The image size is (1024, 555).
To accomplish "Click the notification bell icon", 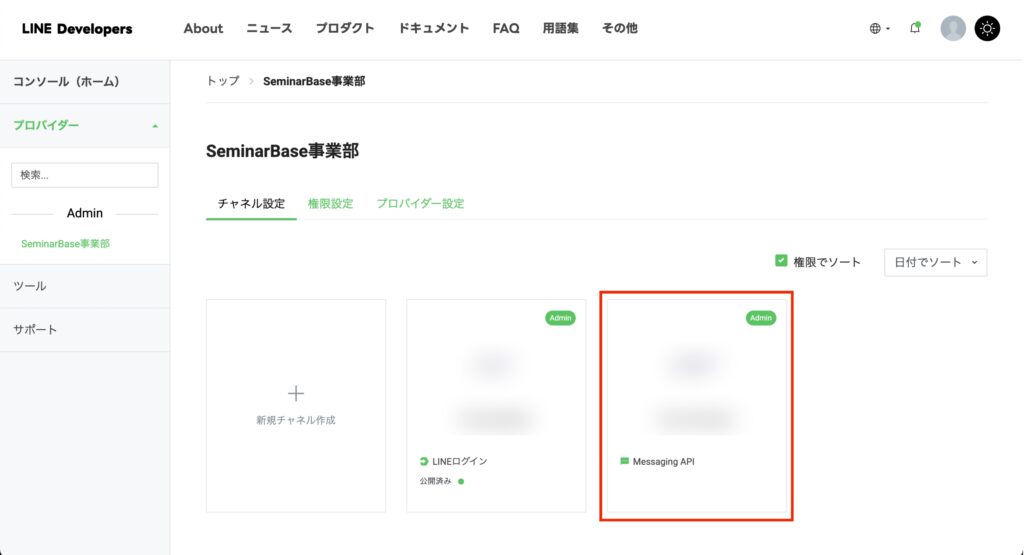I will tap(914, 28).
